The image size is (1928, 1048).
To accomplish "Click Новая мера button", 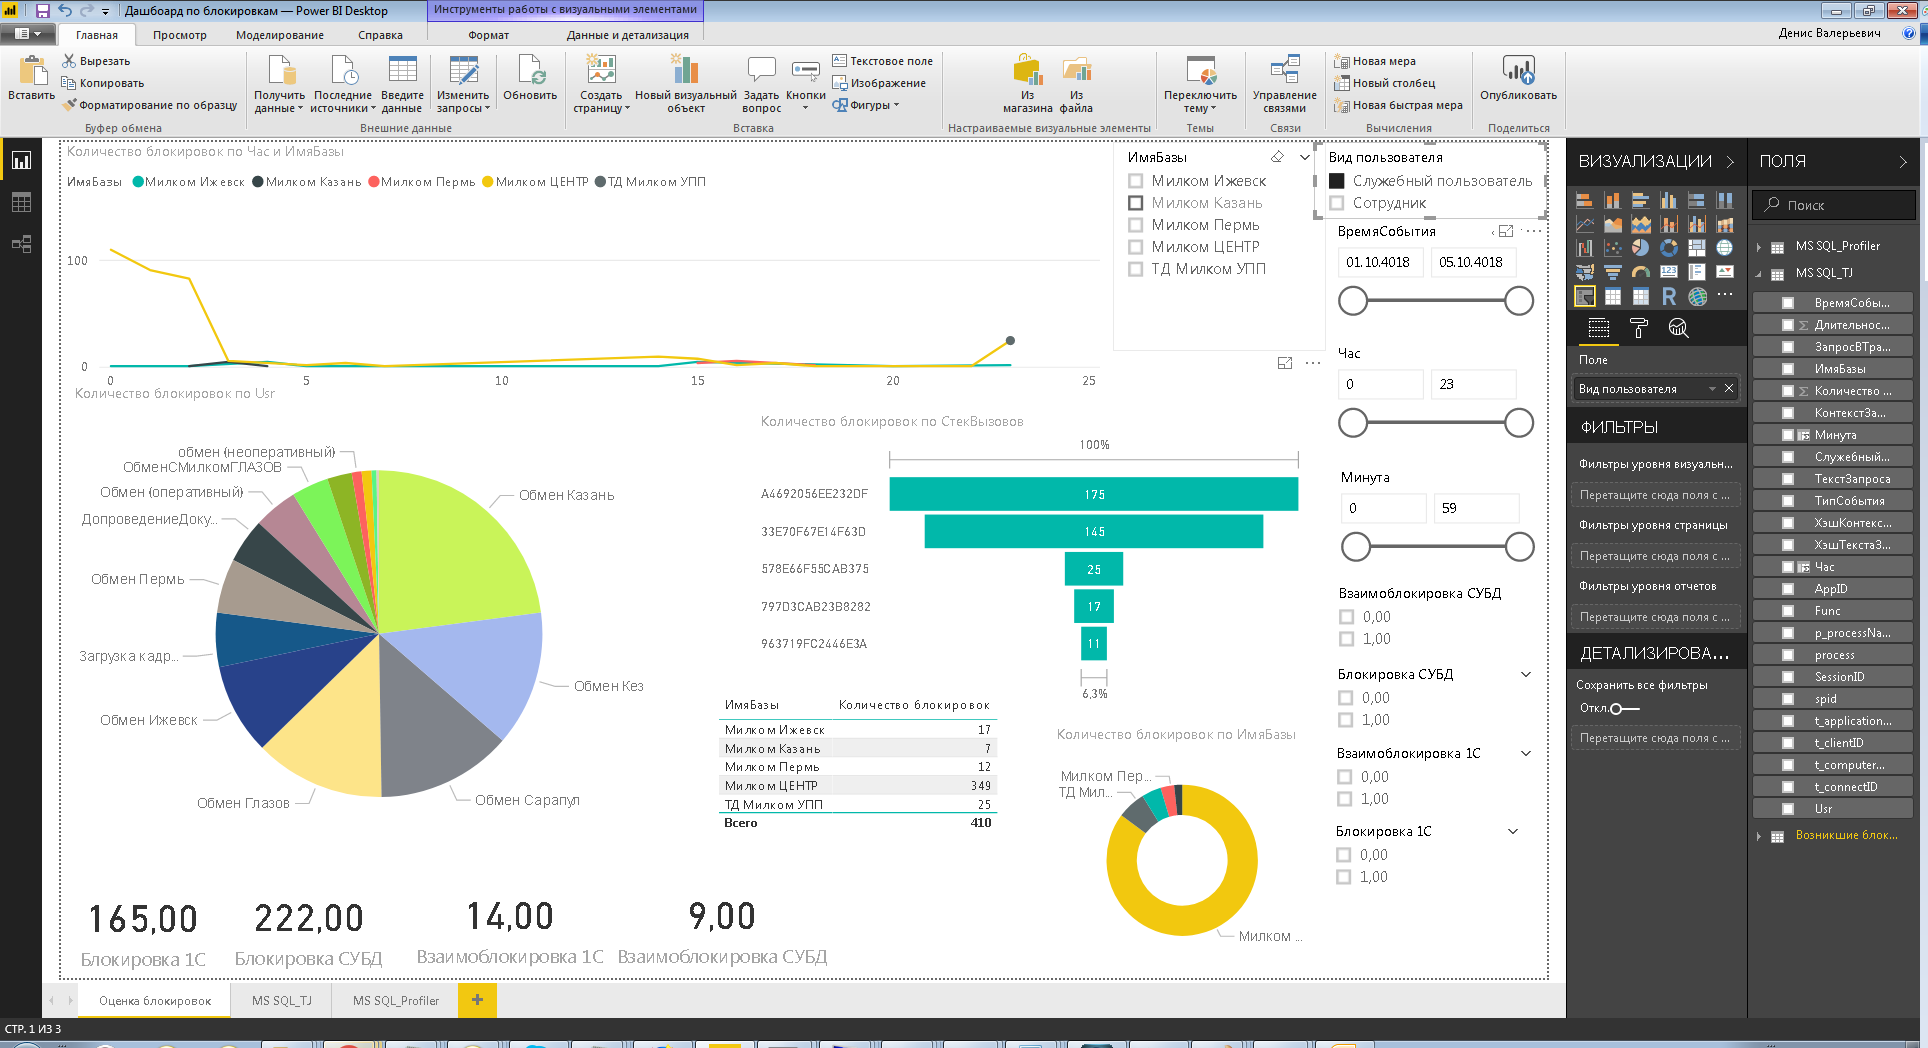I will pyautogui.click(x=1375, y=61).
